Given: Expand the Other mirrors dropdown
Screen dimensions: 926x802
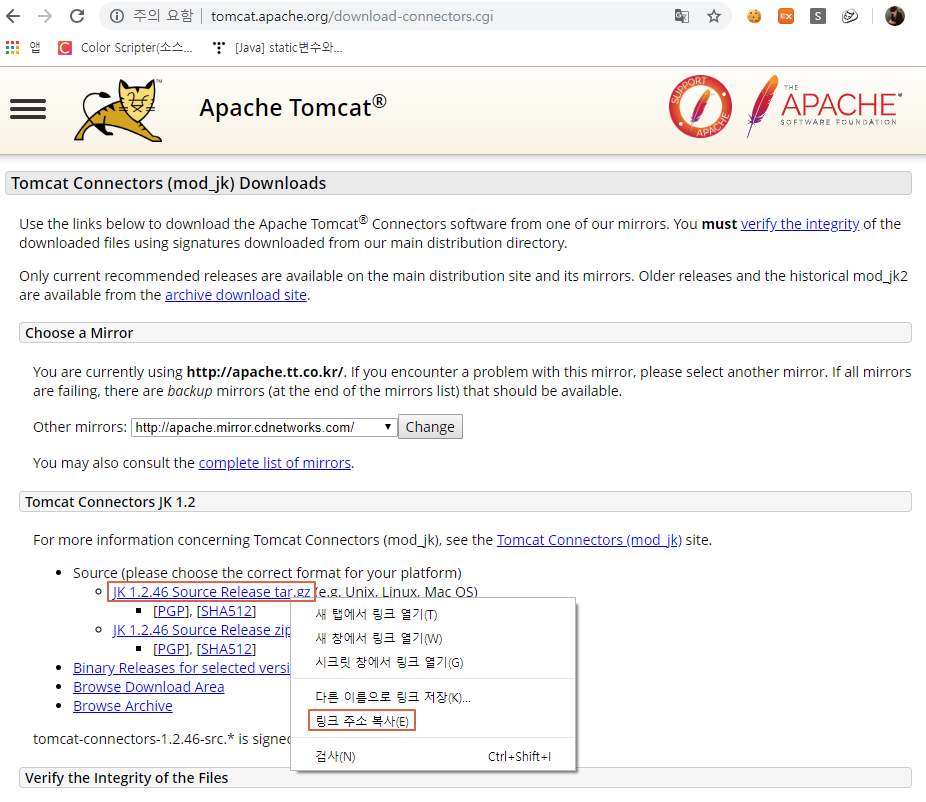Looking at the screenshot, I should [x=263, y=427].
